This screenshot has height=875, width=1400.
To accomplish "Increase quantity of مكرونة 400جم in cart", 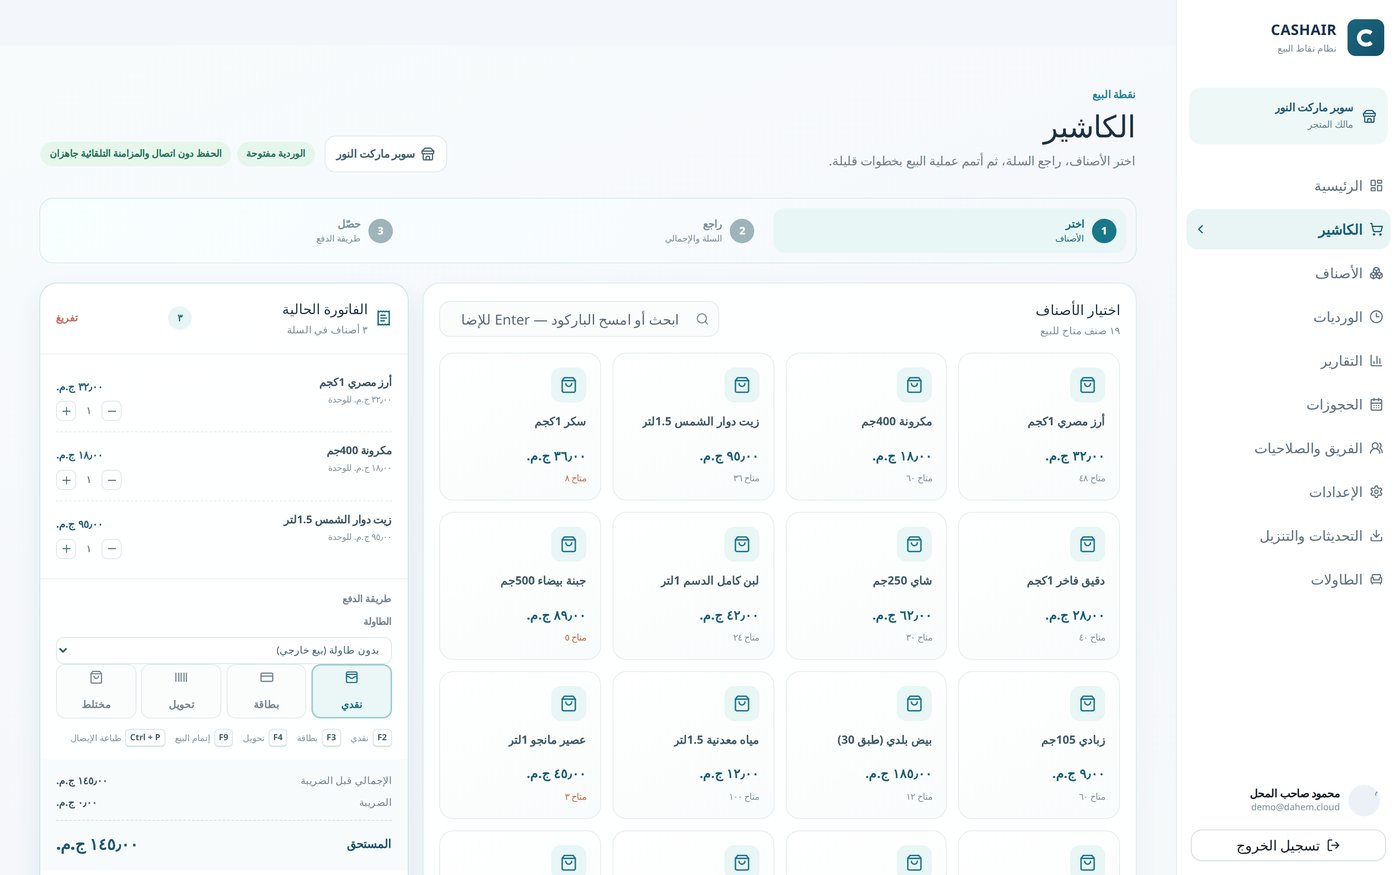I will (x=66, y=480).
